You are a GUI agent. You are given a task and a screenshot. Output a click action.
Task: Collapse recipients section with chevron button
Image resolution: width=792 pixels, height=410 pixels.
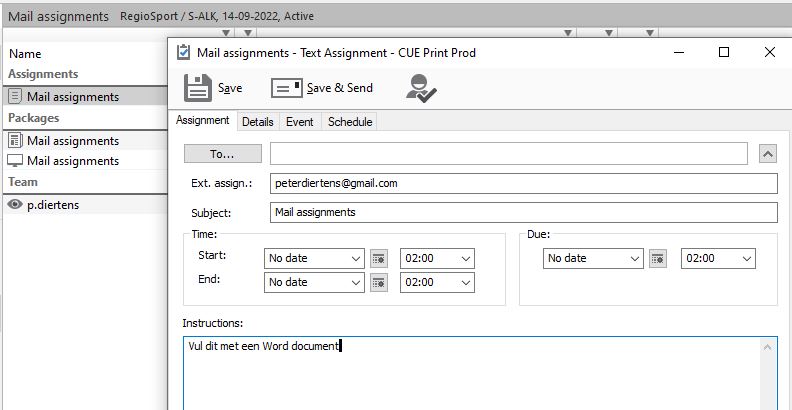tap(767, 153)
